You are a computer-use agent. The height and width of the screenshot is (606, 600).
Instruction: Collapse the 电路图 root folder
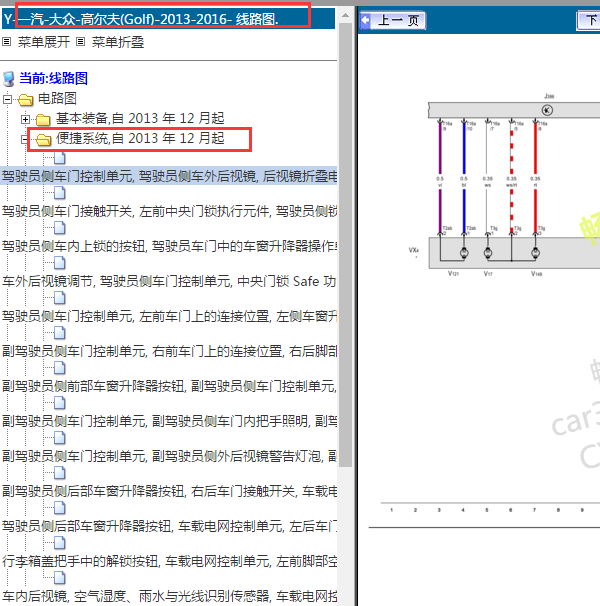tap(7, 100)
